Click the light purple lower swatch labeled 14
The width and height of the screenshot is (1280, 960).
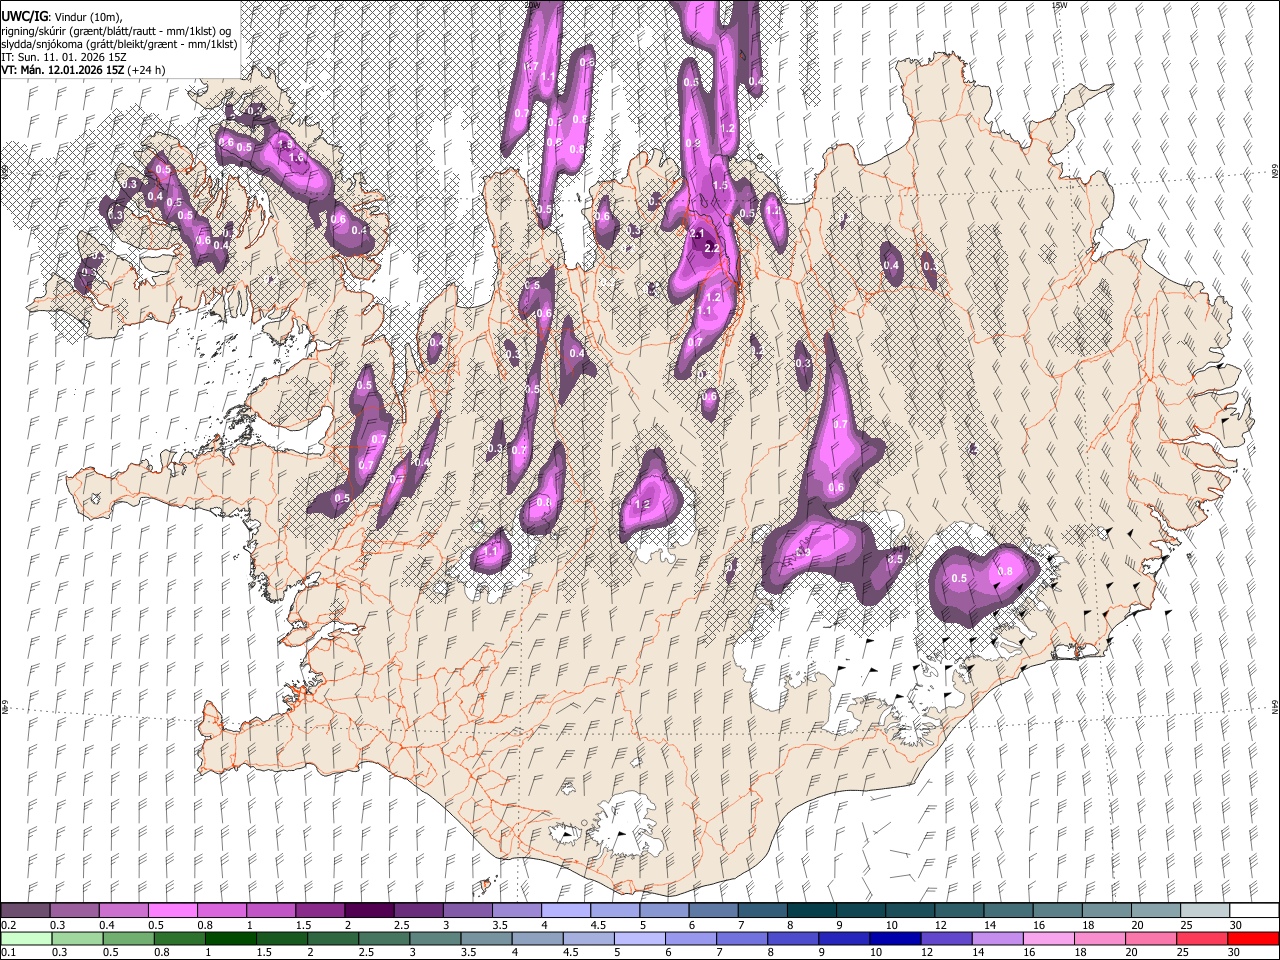pyautogui.click(x=997, y=938)
